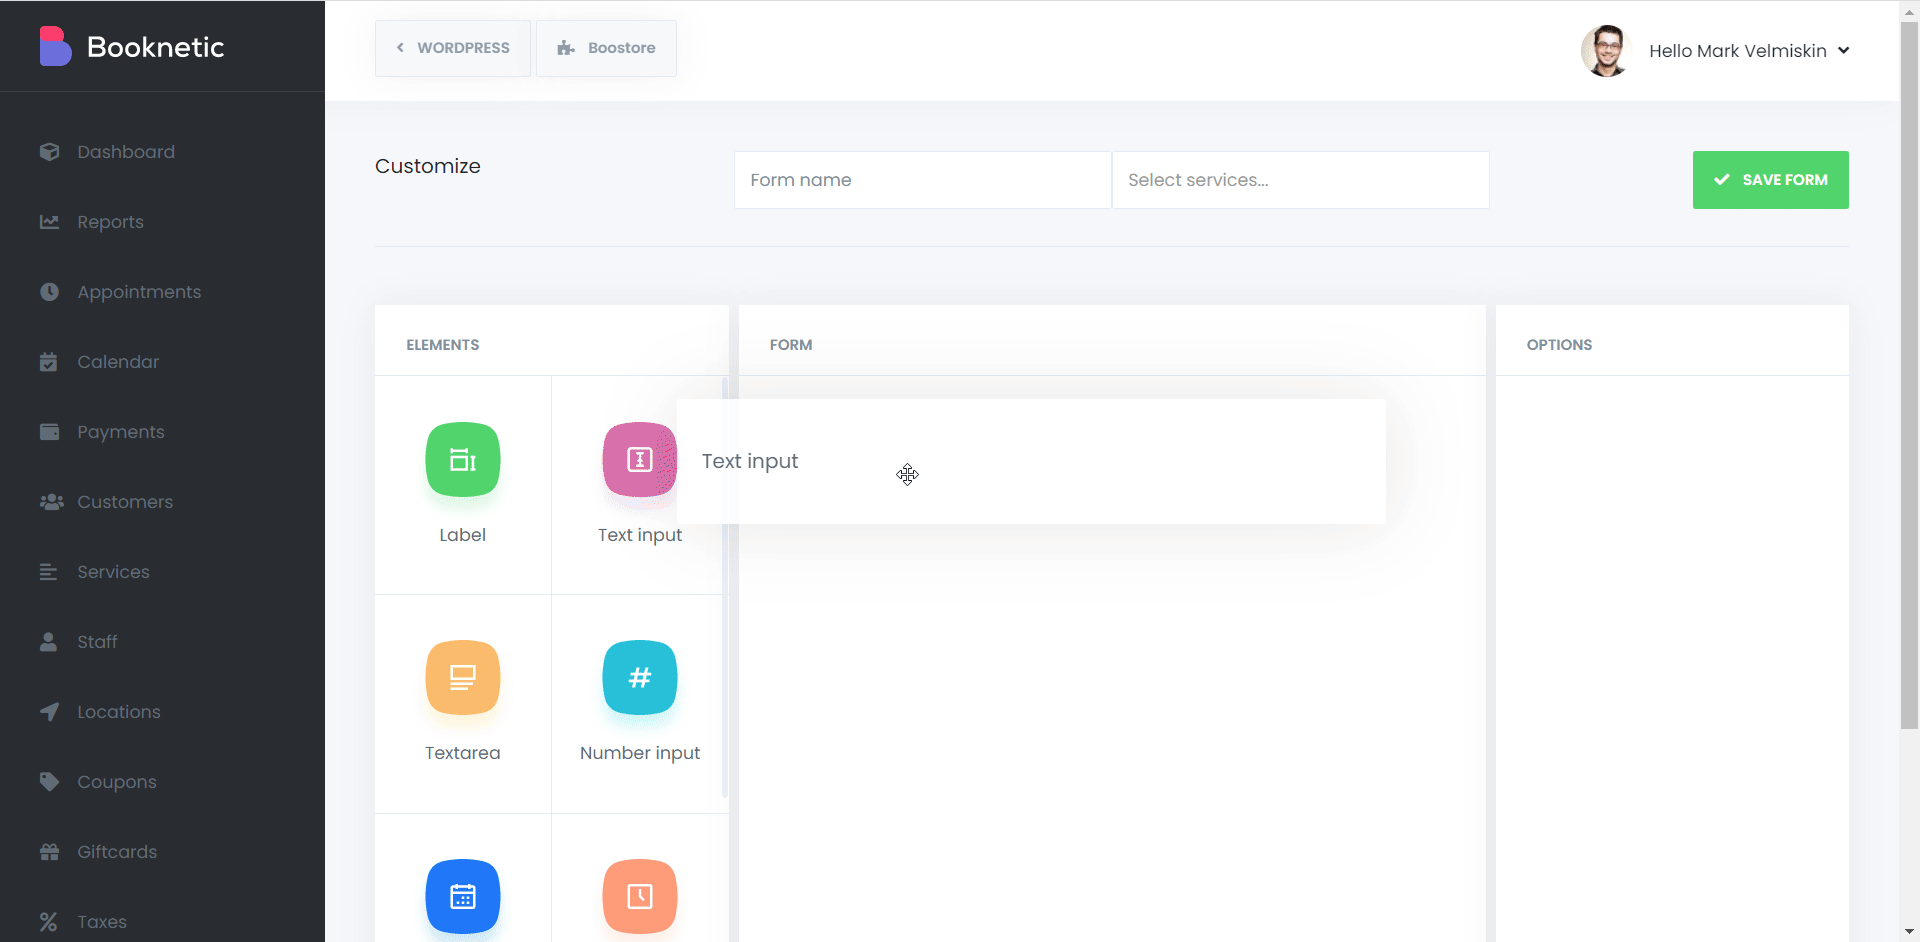Viewport: 1920px width, 942px height.
Task: Open the Giftcards page
Action: pyautogui.click(x=117, y=851)
